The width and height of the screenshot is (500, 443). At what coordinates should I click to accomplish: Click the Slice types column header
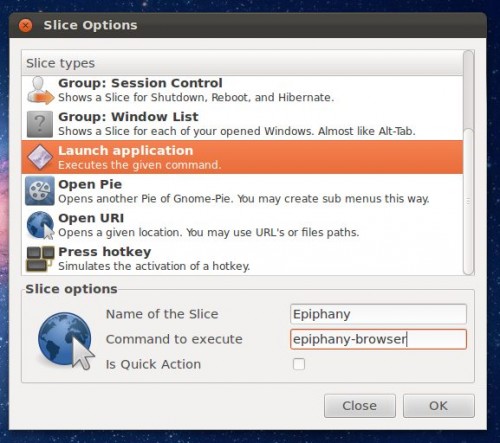click(x=242, y=63)
